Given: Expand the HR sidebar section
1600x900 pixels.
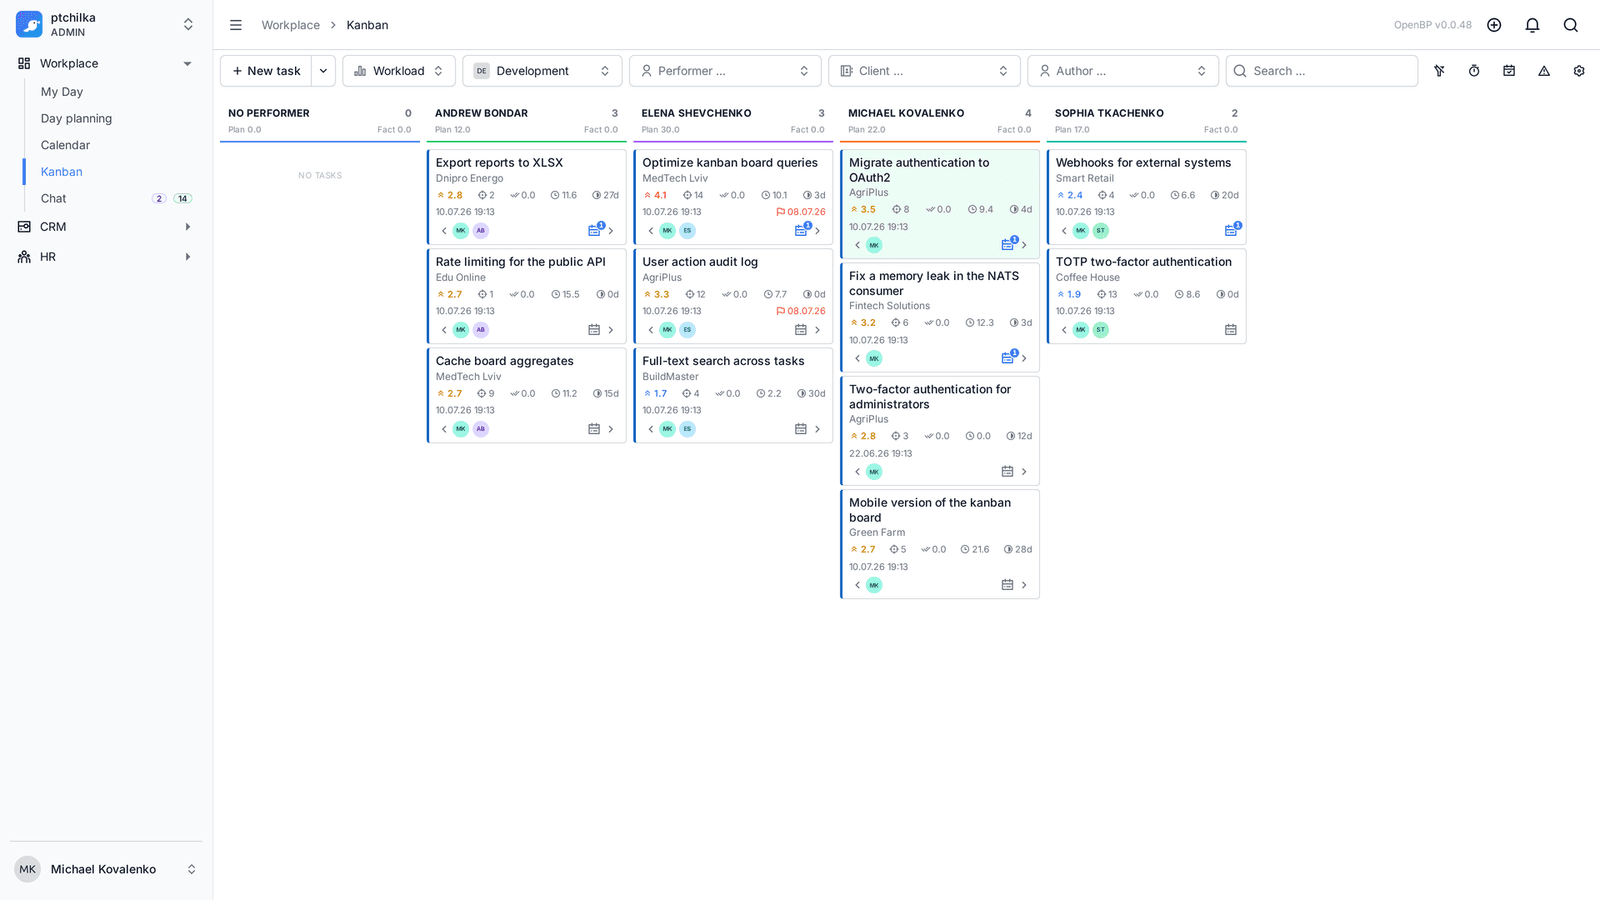Looking at the screenshot, I should (187, 257).
